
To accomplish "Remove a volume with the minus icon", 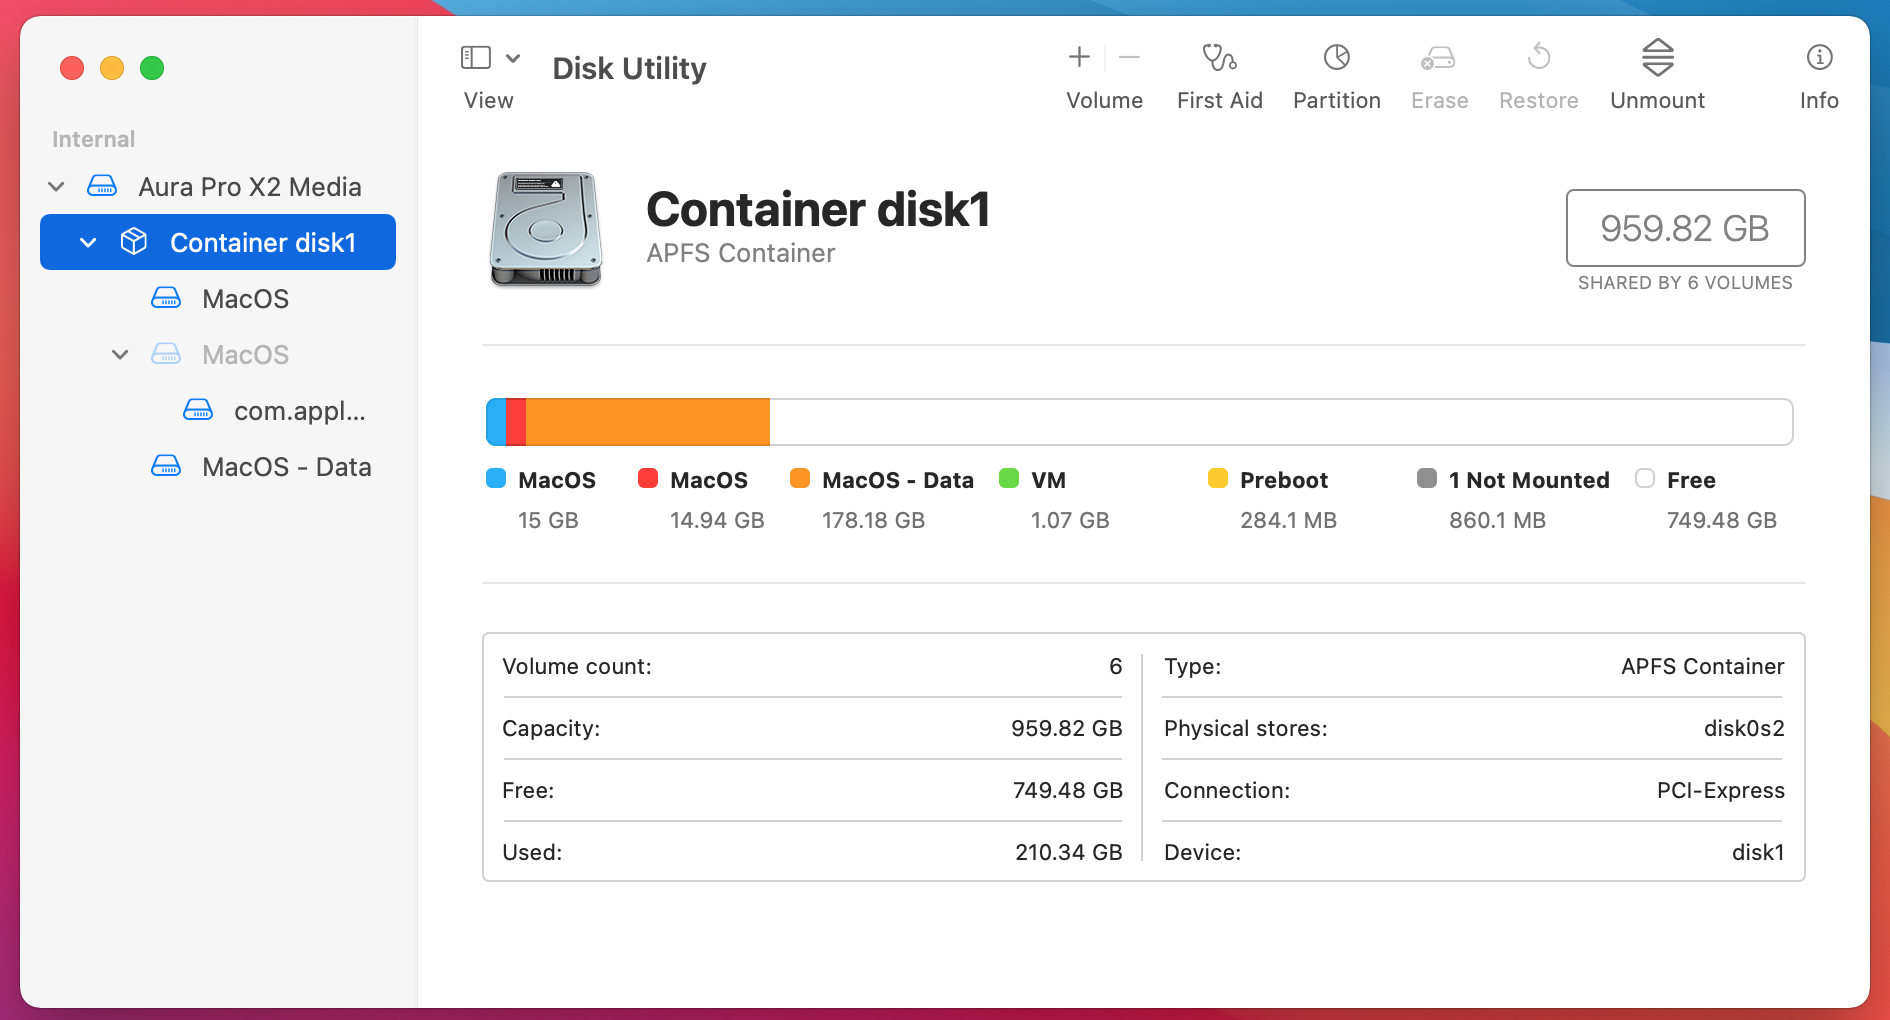I will [1130, 58].
